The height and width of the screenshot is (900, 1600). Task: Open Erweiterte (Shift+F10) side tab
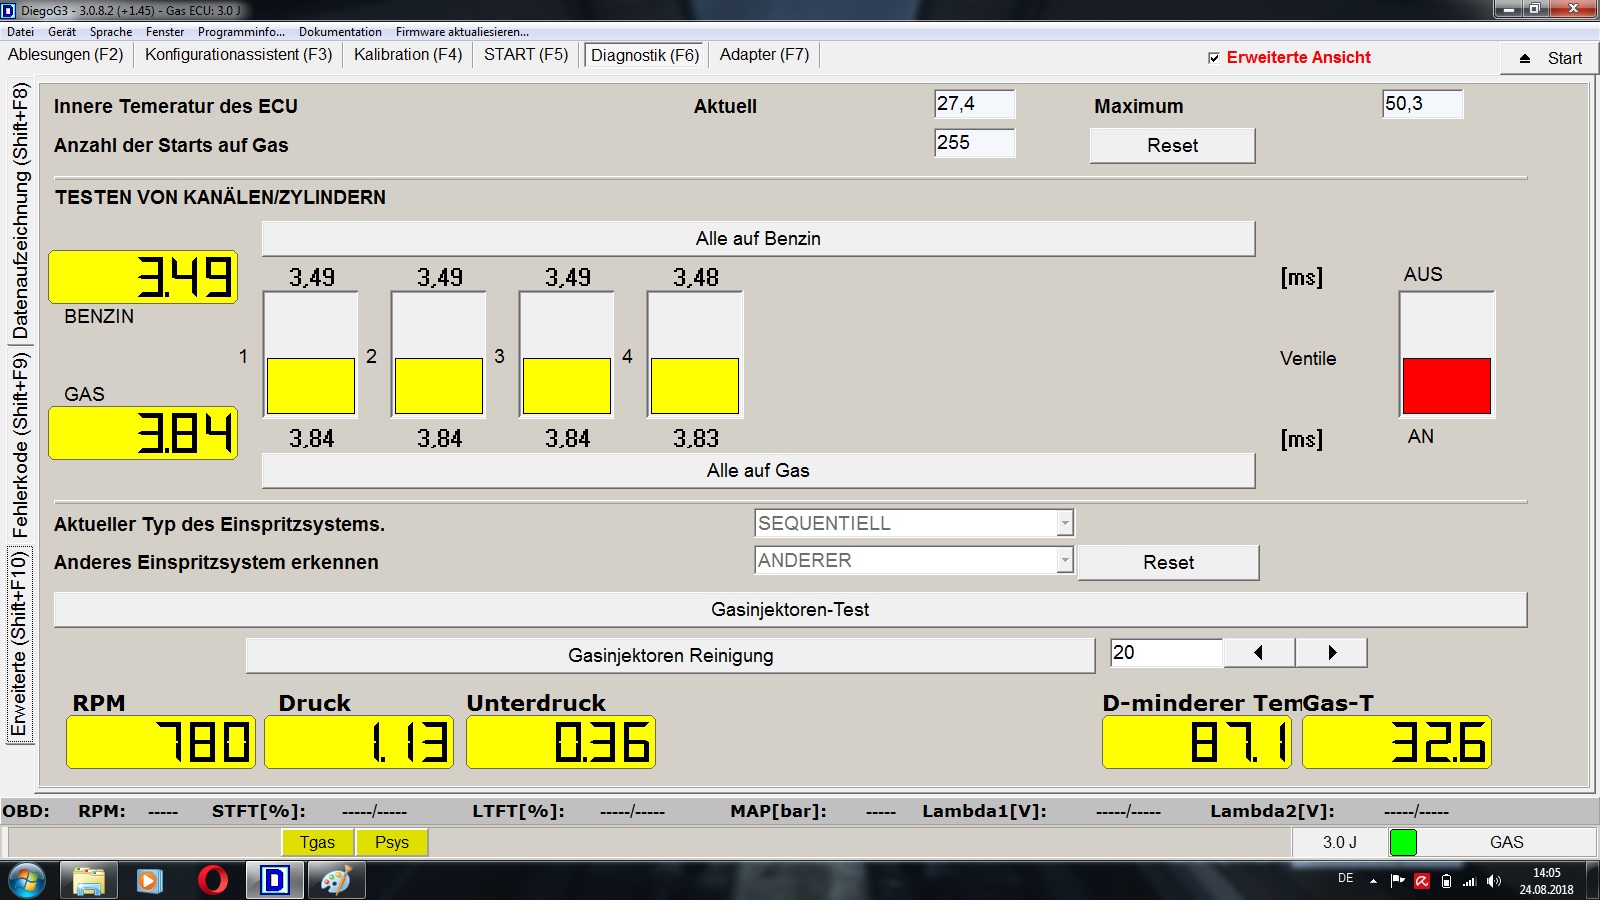click(x=20, y=645)
